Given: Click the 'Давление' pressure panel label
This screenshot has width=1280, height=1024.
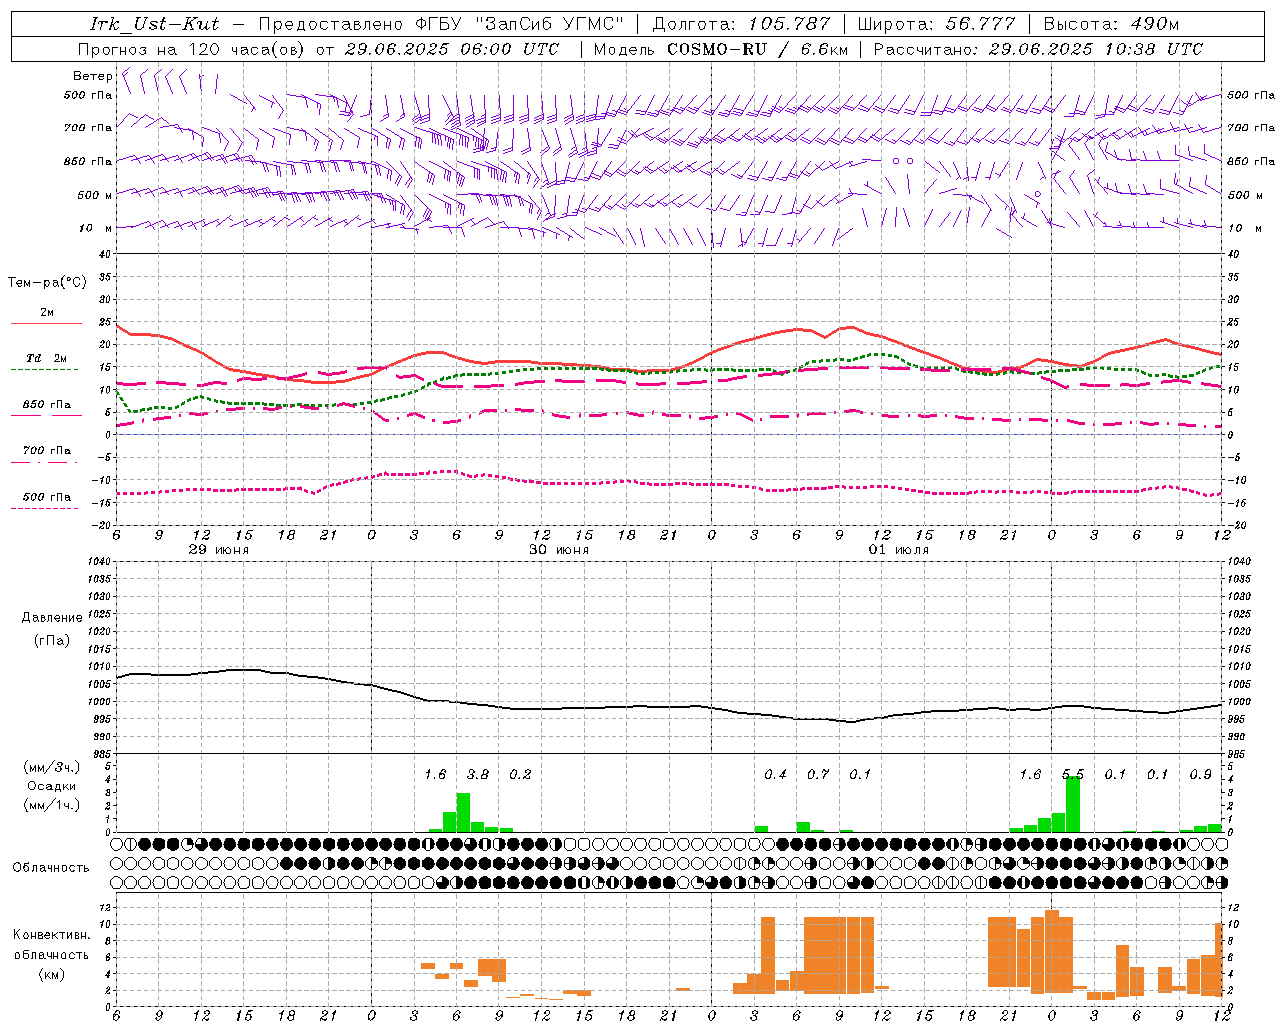Looking at the screenshot, I should click(x=52, y=618).
